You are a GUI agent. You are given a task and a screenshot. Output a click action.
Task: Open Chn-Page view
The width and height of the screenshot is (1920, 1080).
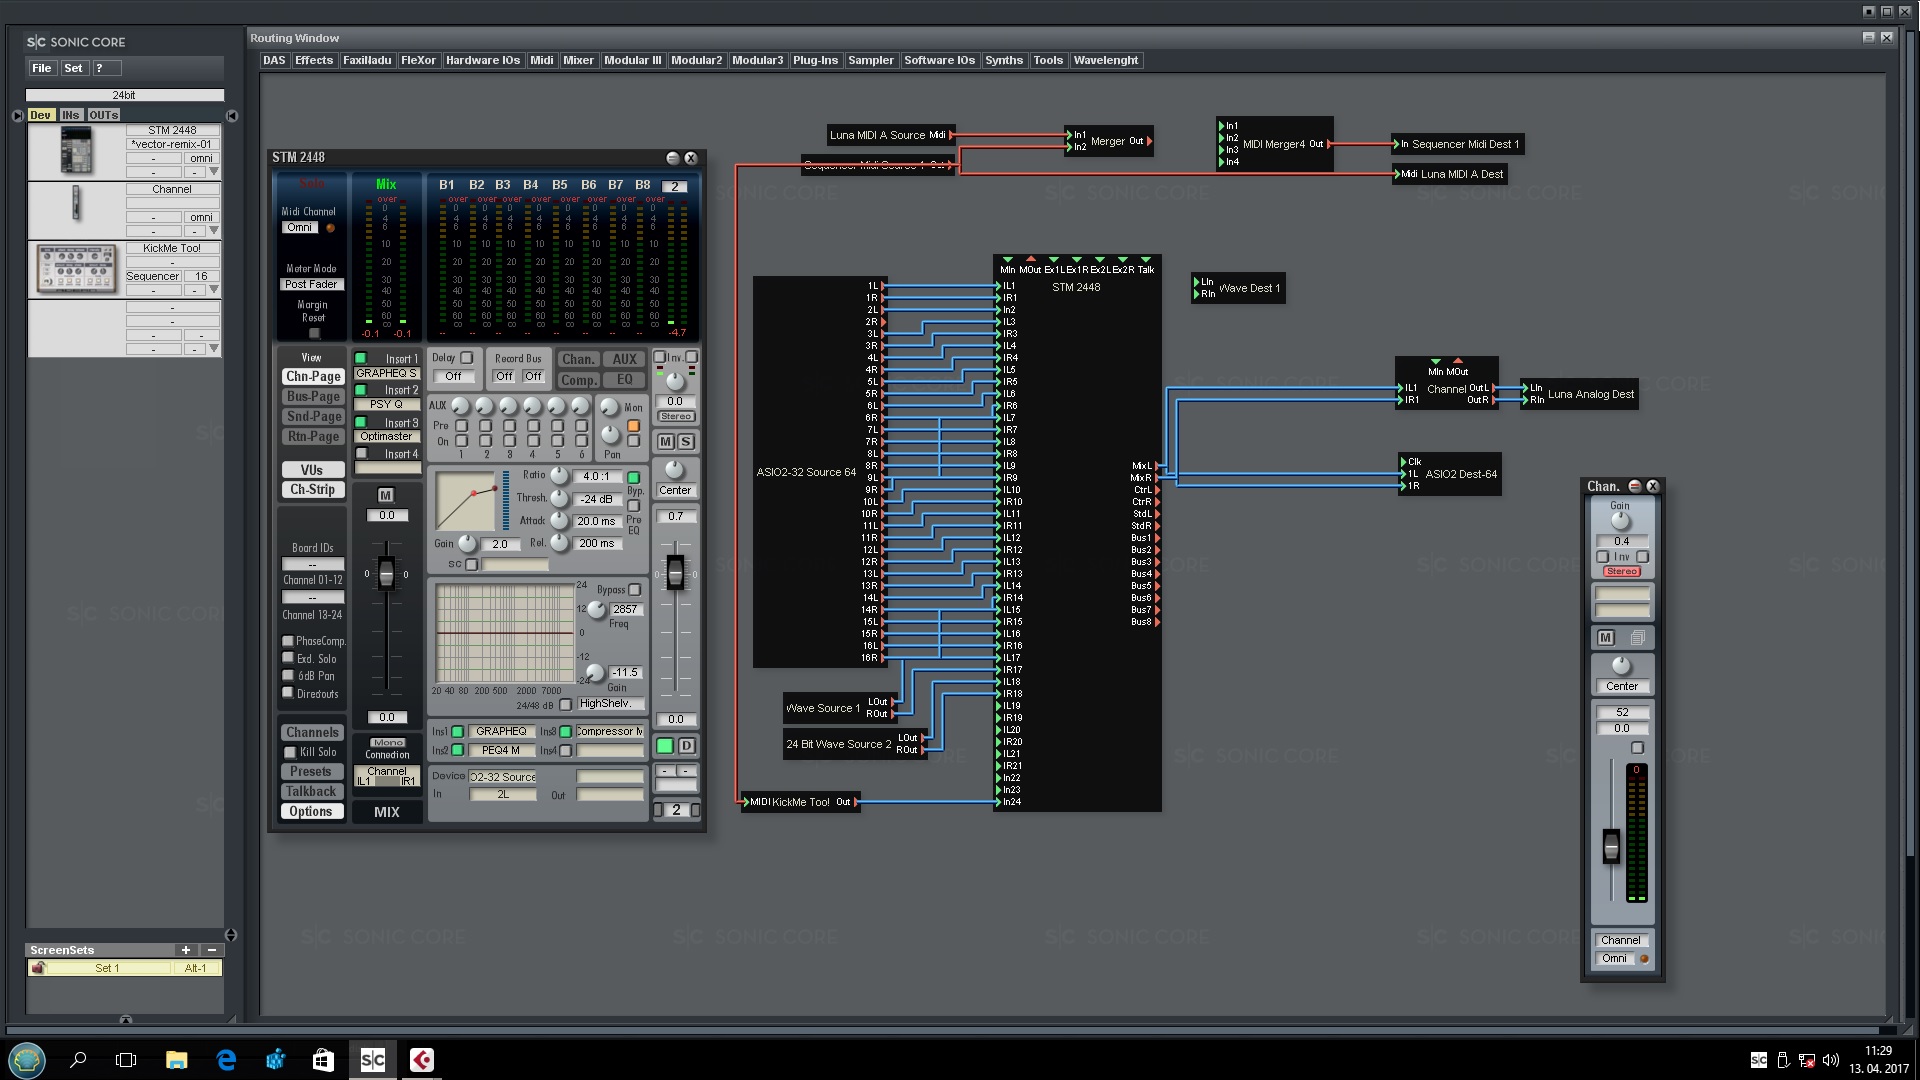coord(313,377)
